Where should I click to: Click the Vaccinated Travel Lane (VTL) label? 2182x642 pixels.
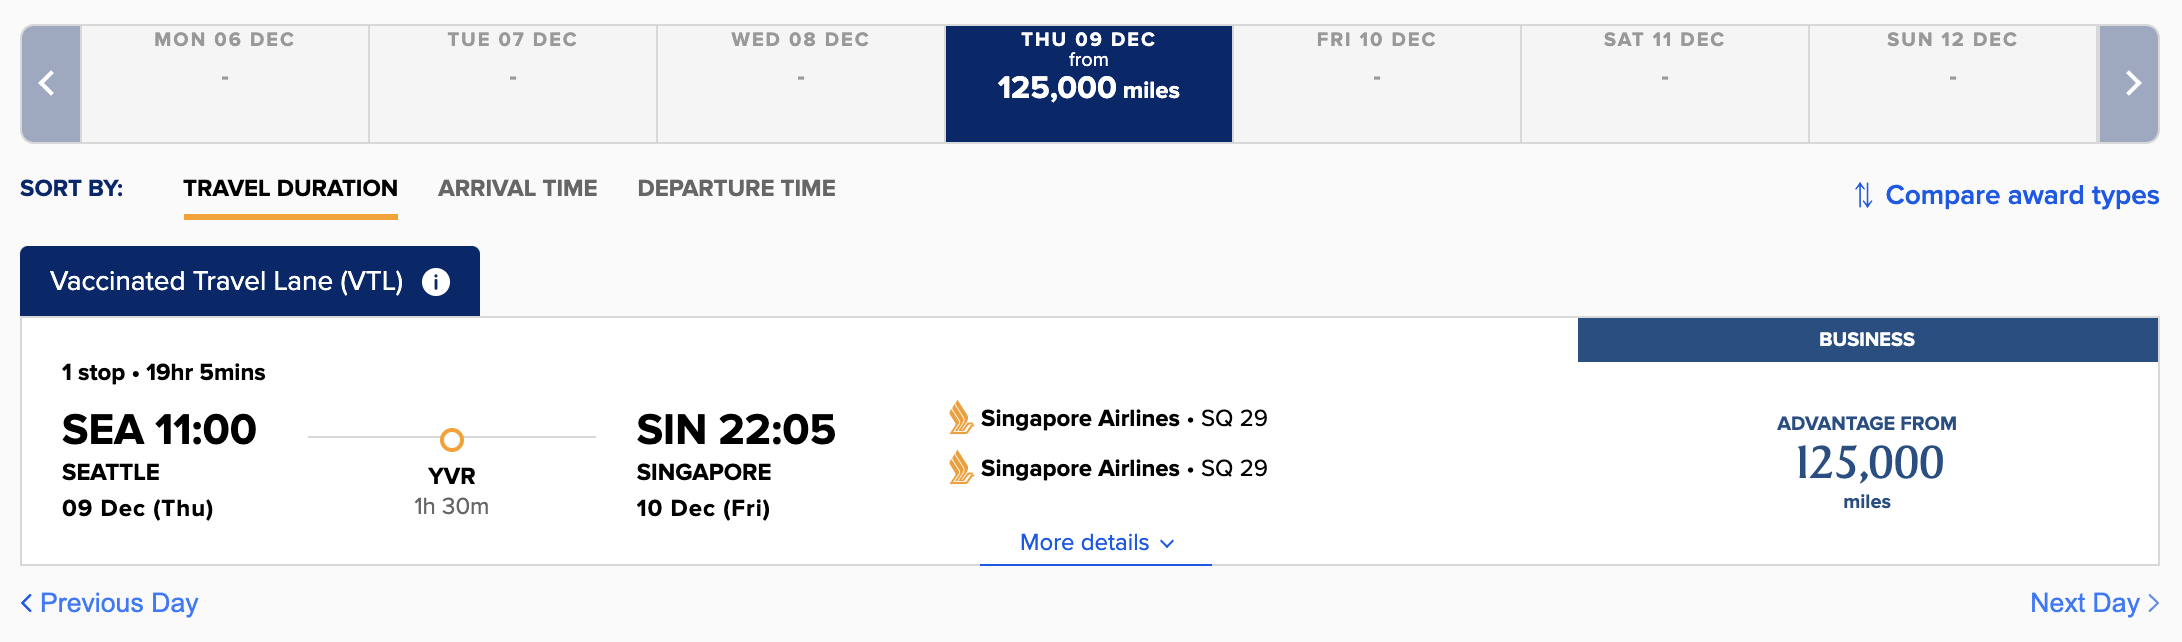tap(226, 282)
